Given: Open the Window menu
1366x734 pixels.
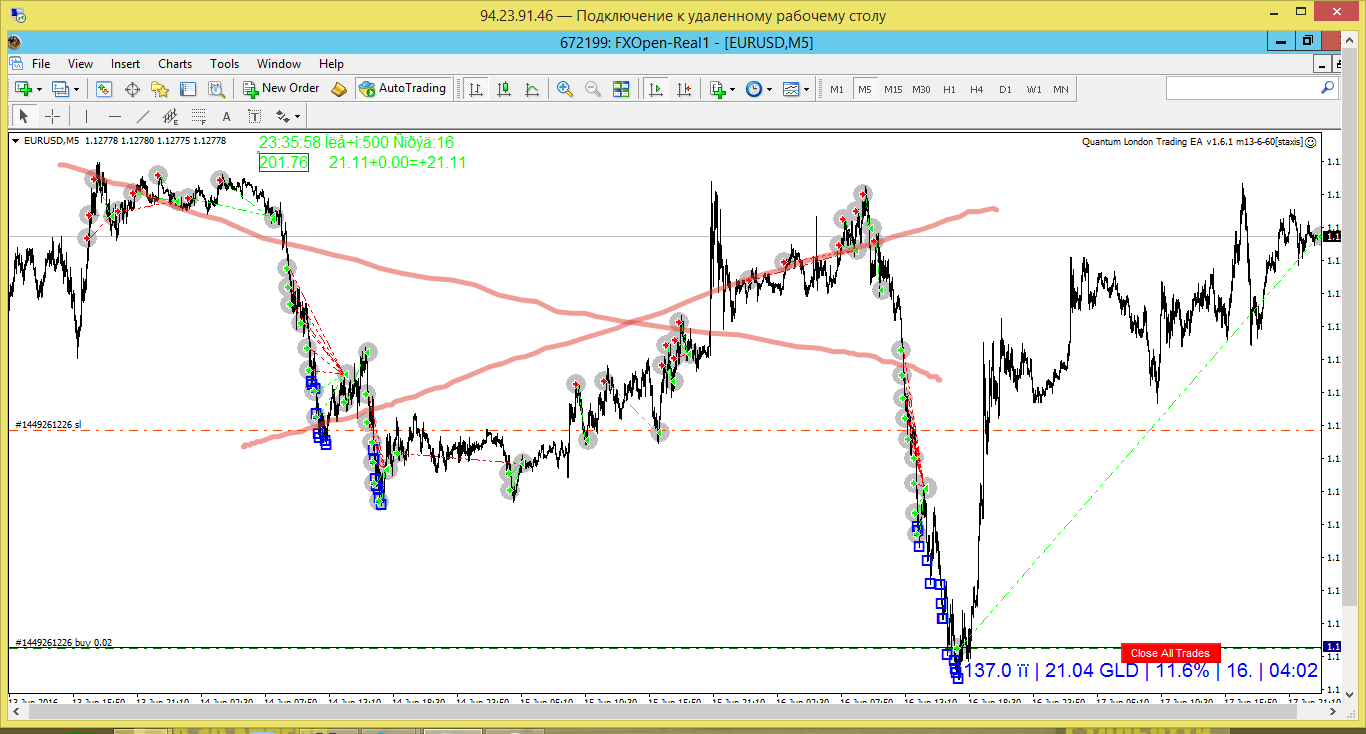Looking at the screenshot, I should pyautogui.click(x=279, y=63).
